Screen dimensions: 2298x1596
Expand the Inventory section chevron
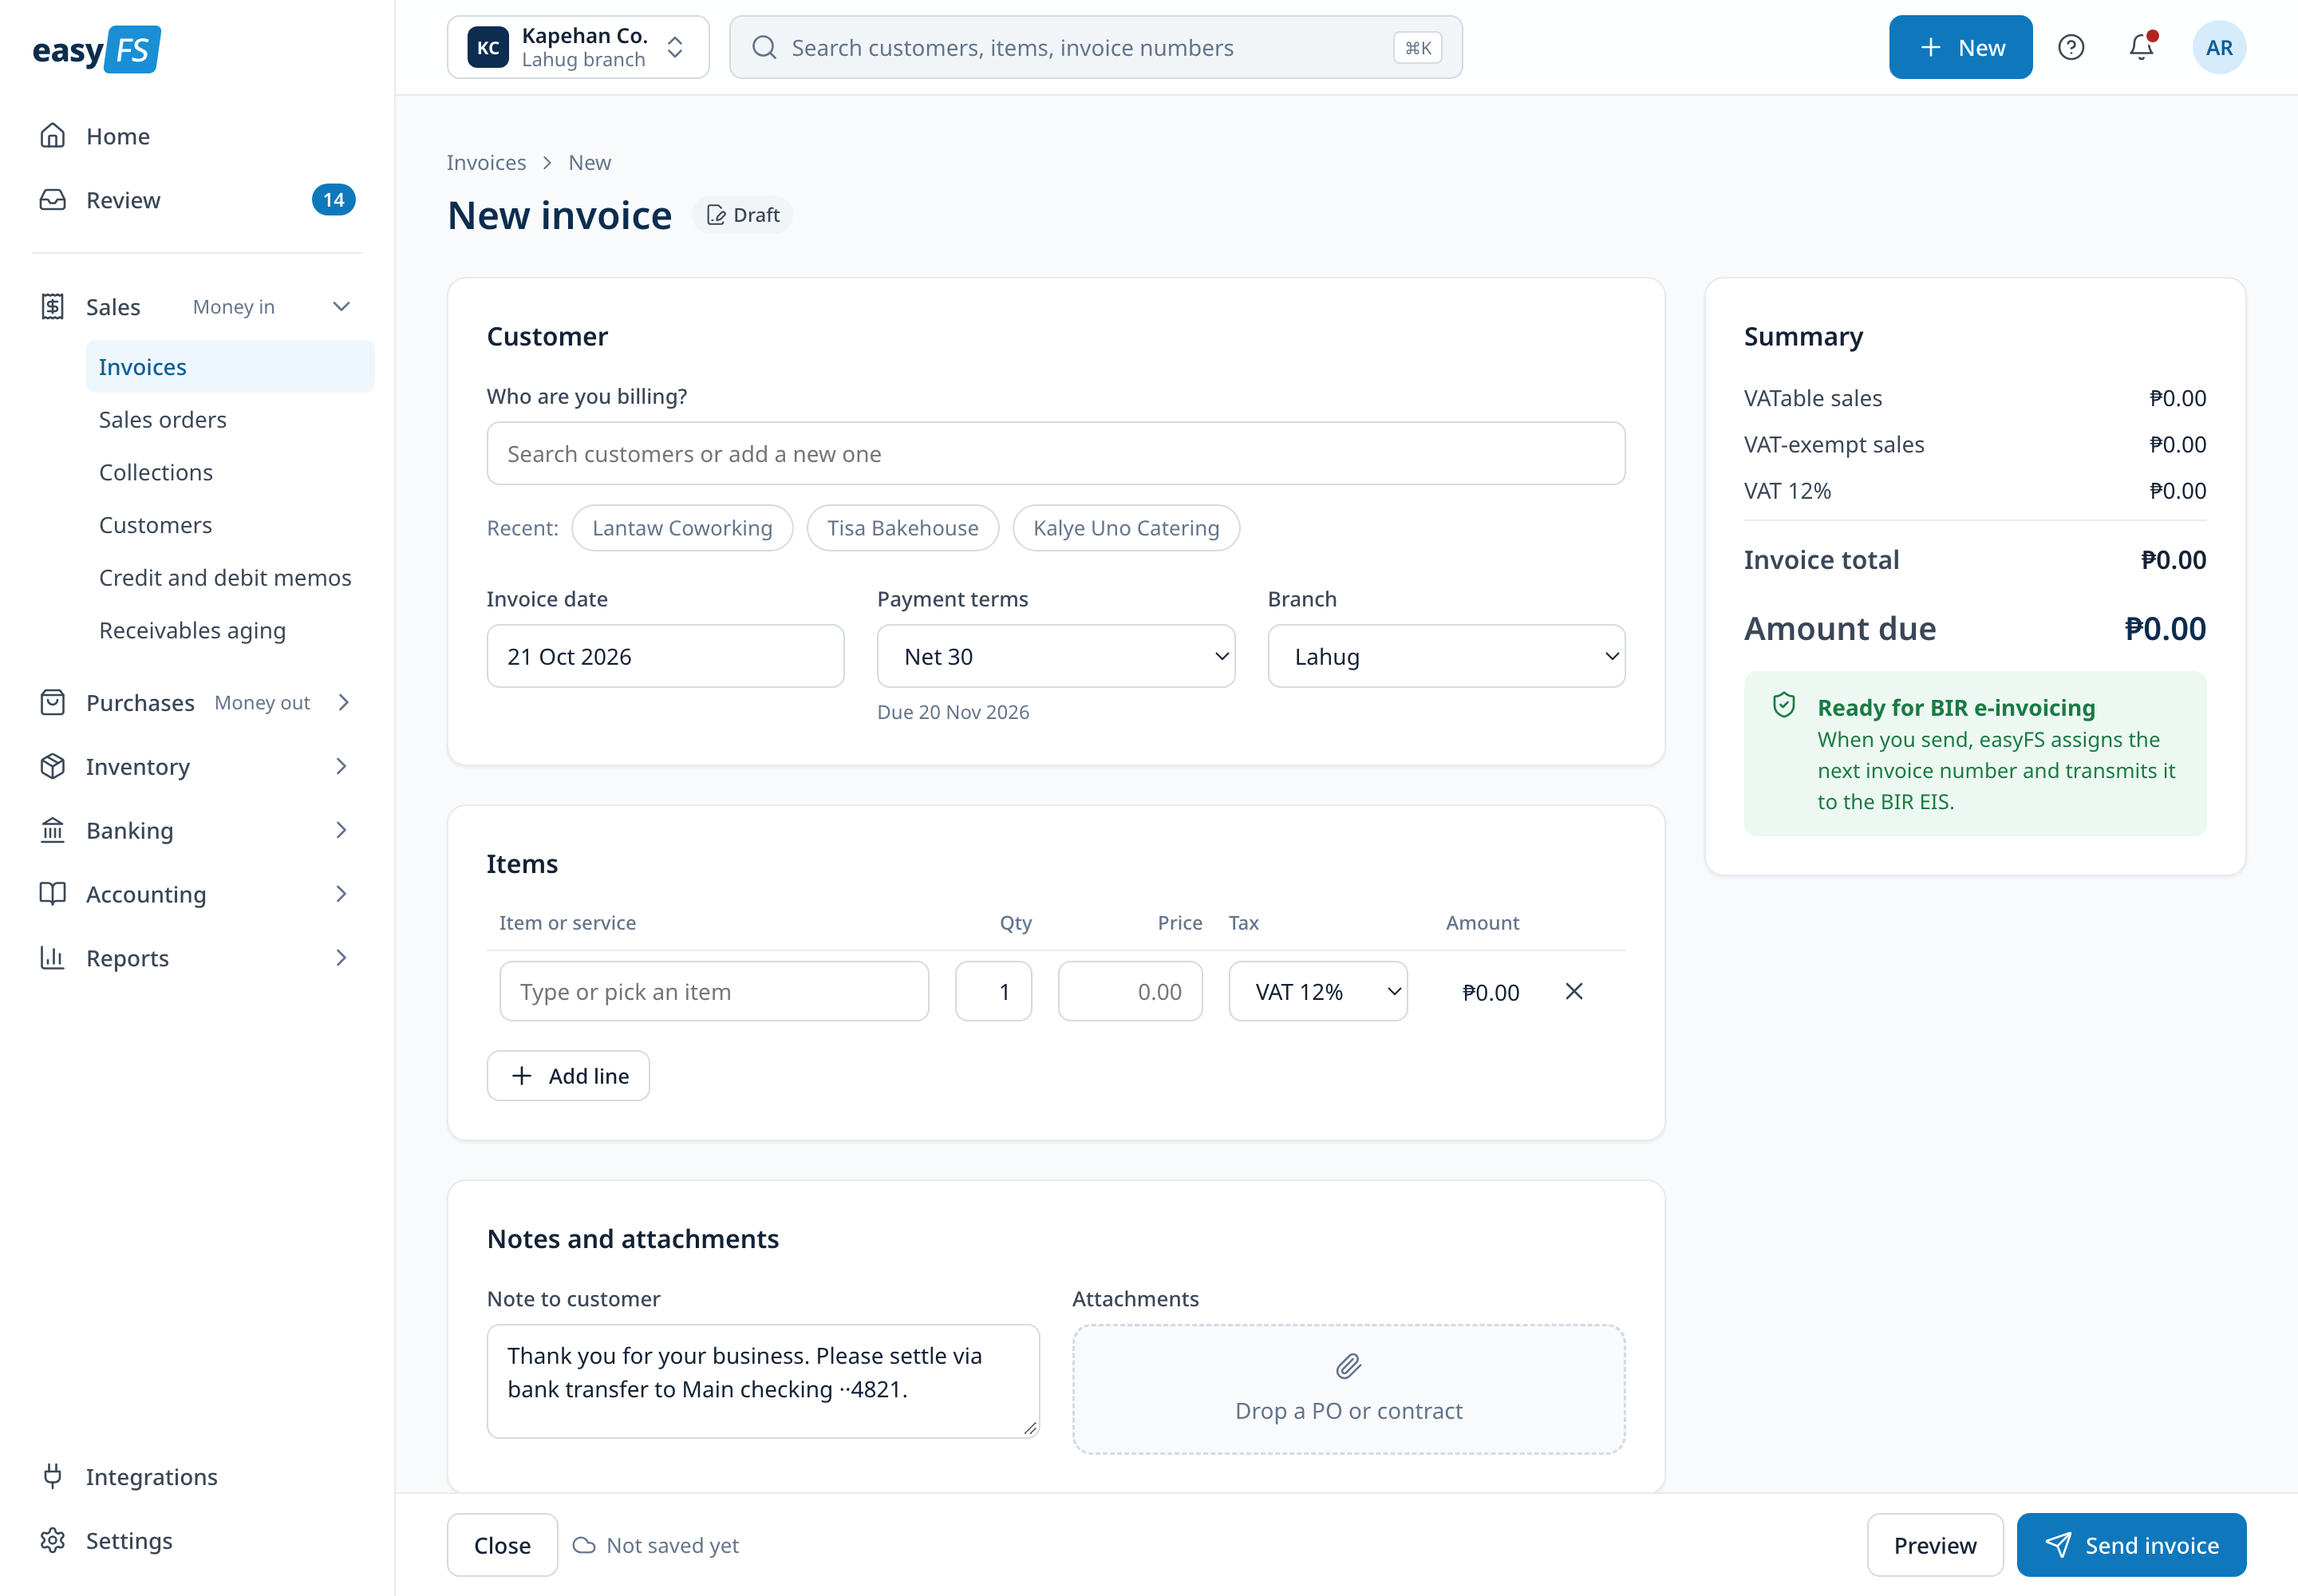click(341, 767)
